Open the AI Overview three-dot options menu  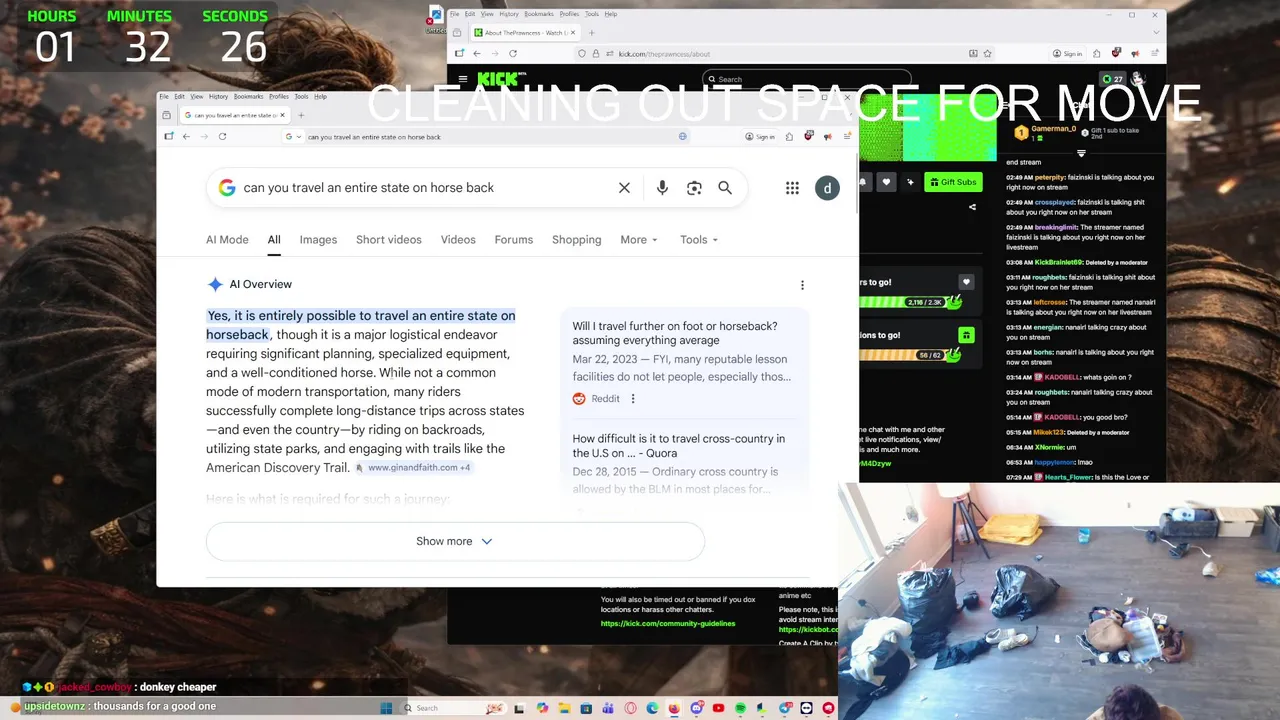[802, 285]
